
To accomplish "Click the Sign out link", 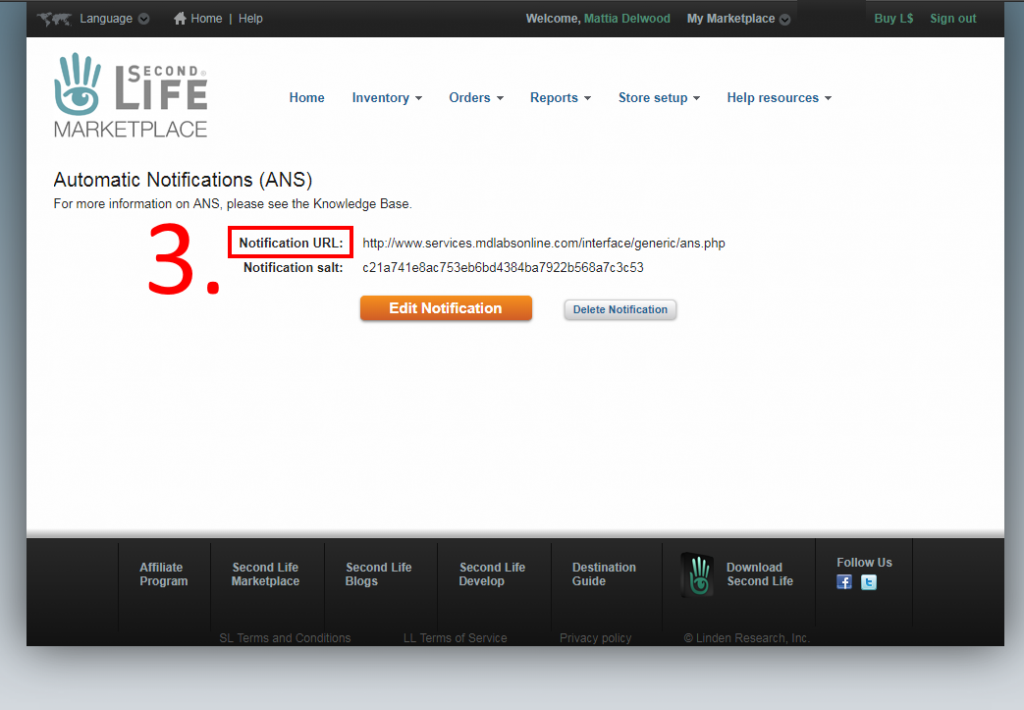I will (953, 19).
